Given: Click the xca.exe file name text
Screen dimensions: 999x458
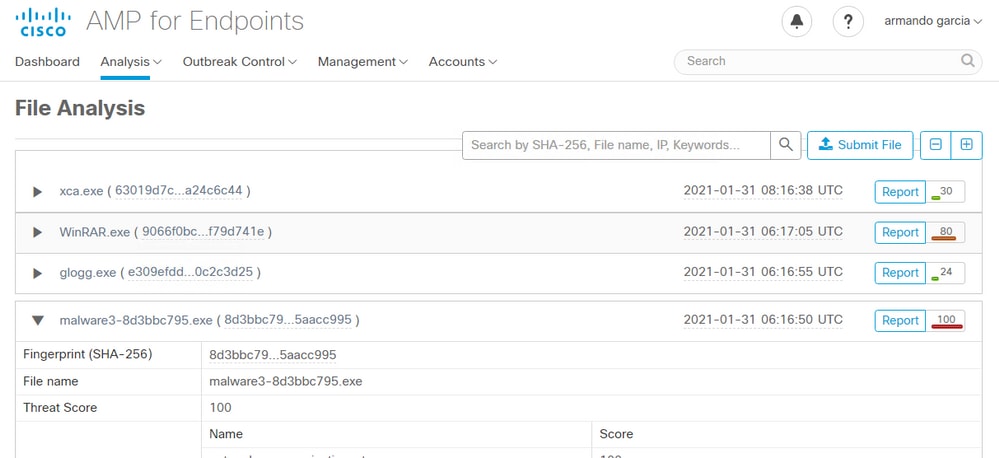Looking at the screenshot, I should coord(81,191).
